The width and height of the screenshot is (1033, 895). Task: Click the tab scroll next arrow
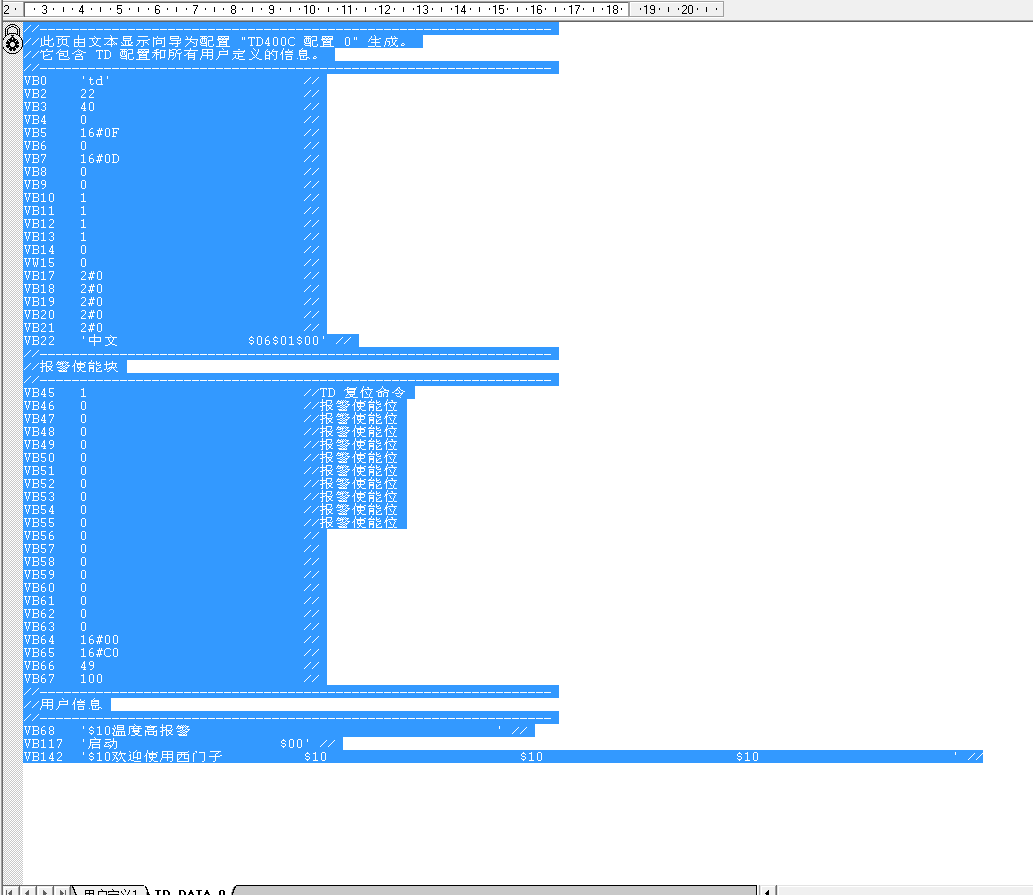(x=45, y=891)
